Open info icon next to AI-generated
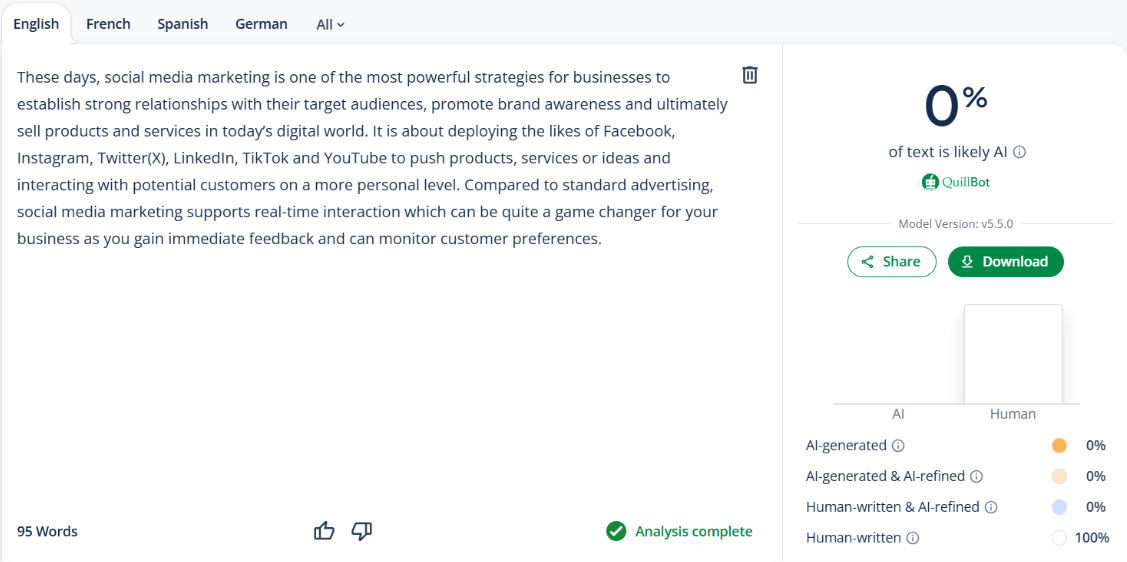This screenshot has height=562, width=1127. (x=898, y=446)
